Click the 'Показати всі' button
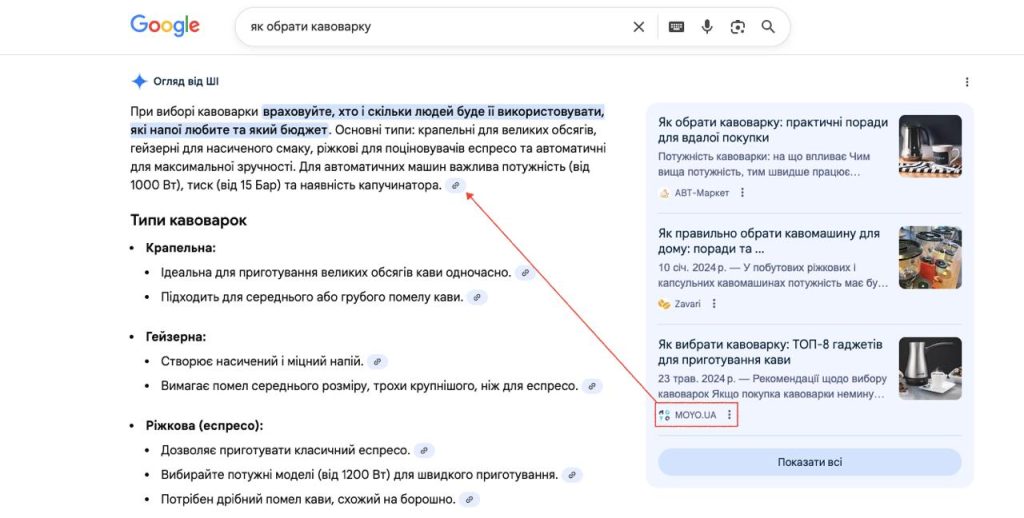The height and width of the screenshot is (518, 1024). 810,462
